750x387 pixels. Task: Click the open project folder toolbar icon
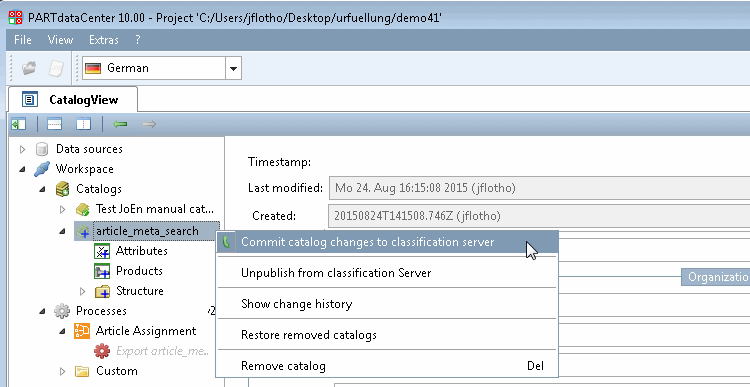(x=29, y=68)
